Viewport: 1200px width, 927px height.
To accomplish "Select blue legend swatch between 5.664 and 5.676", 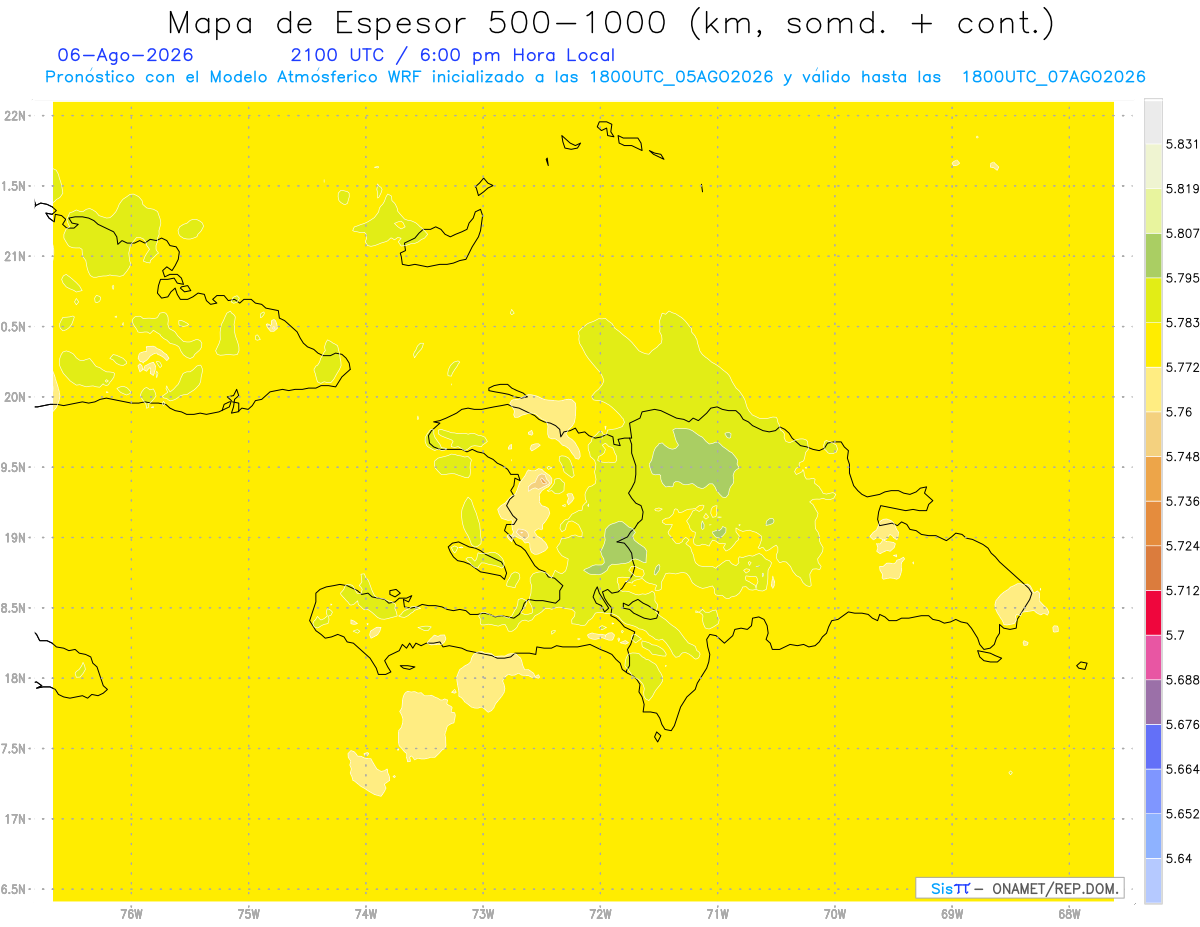I will click(1153, 747).
